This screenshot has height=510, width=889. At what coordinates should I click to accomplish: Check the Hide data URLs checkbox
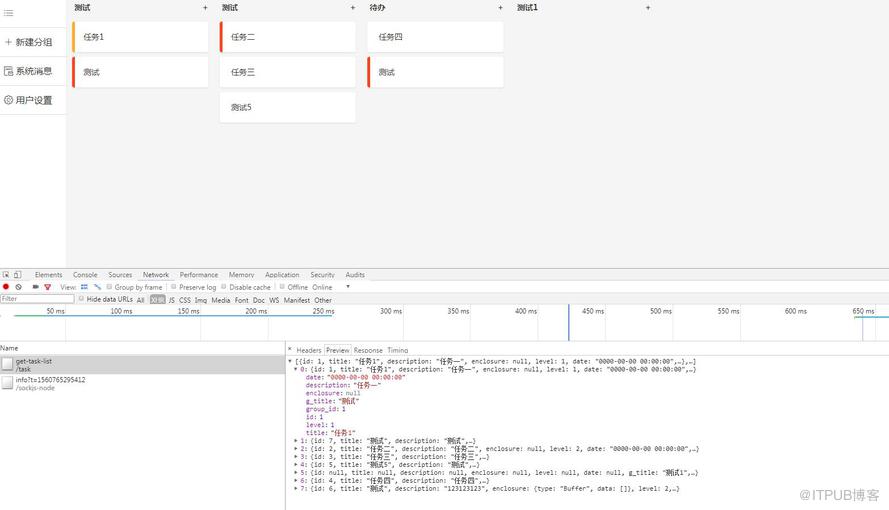tap(81, 299)
